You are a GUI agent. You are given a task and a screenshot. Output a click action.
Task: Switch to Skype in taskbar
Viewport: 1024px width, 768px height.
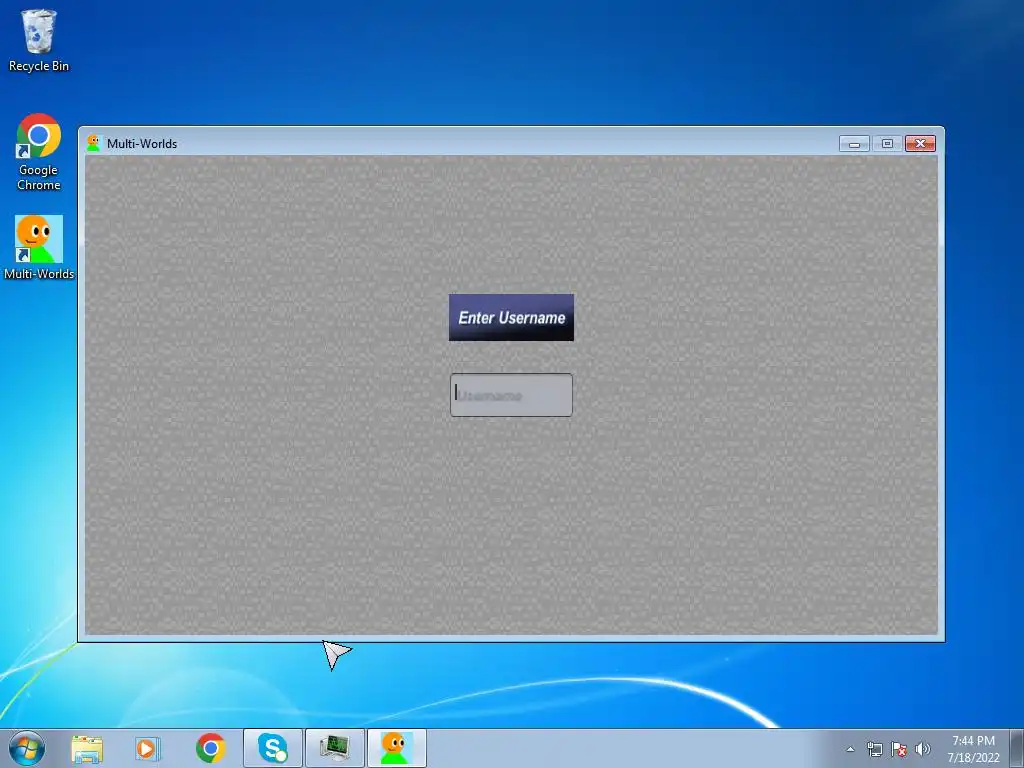[272, 748]
